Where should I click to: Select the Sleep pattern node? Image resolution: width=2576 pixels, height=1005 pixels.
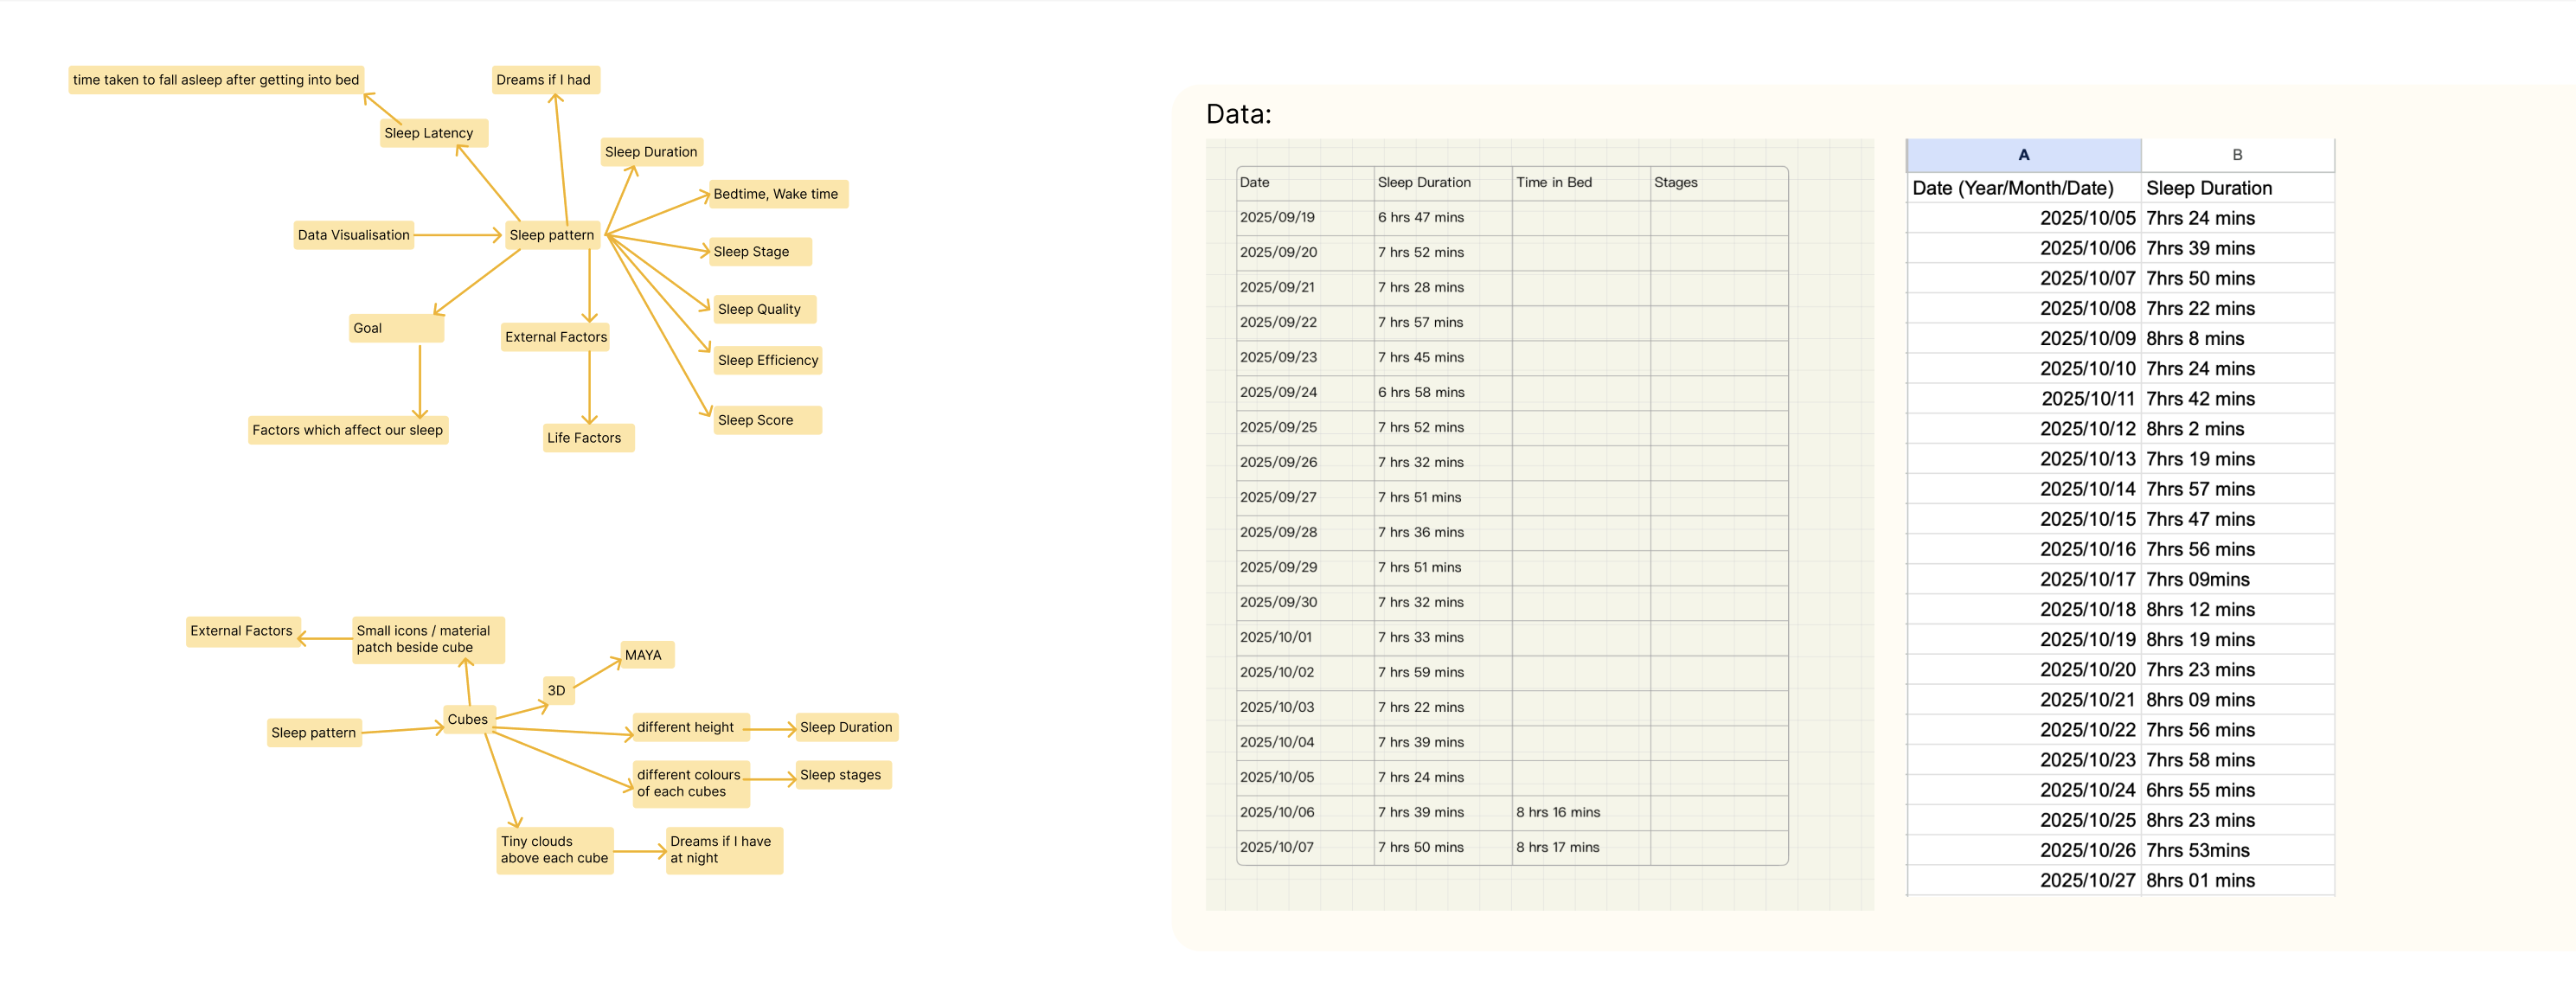552,235
